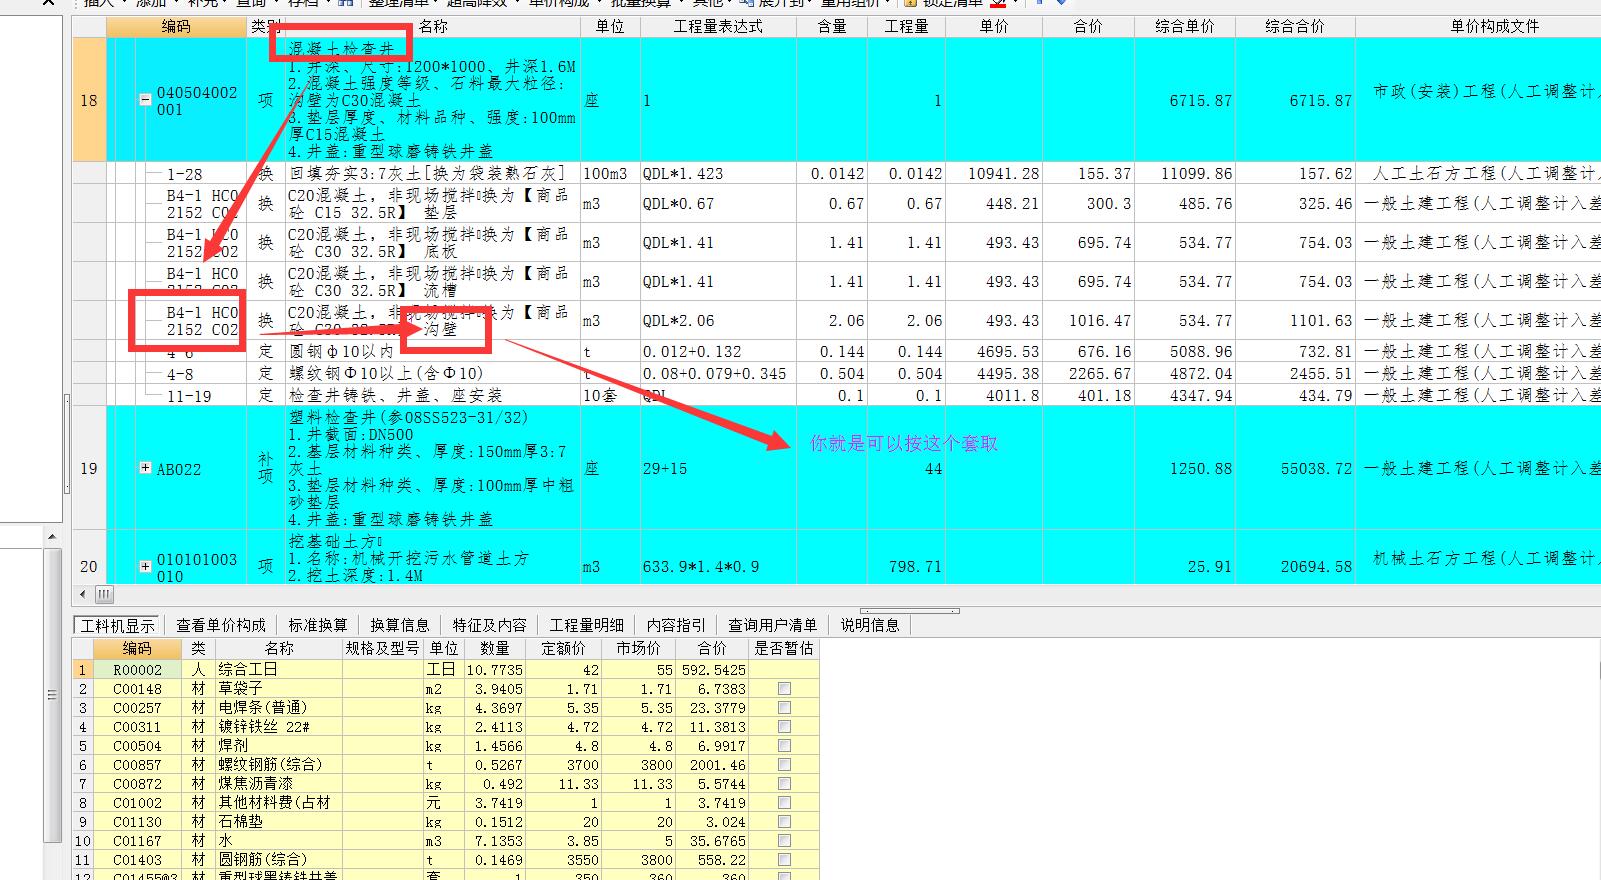Select row number 18 in the list
Image resolution: width=1601 pixels, height=880 pixels.
tap(89, 100)
